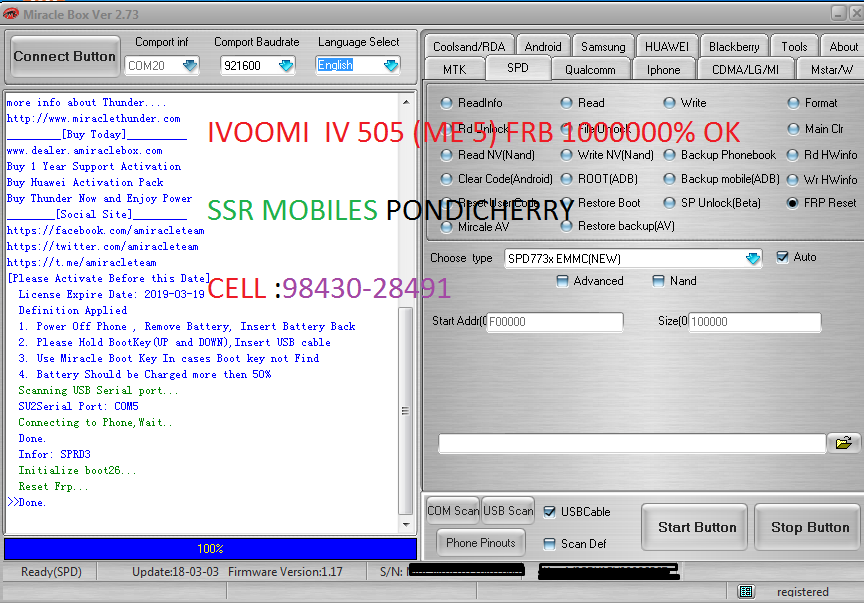Click the USB Scan button
The width and height of the screenshot is (864, 603).
[x=508, y=511]
